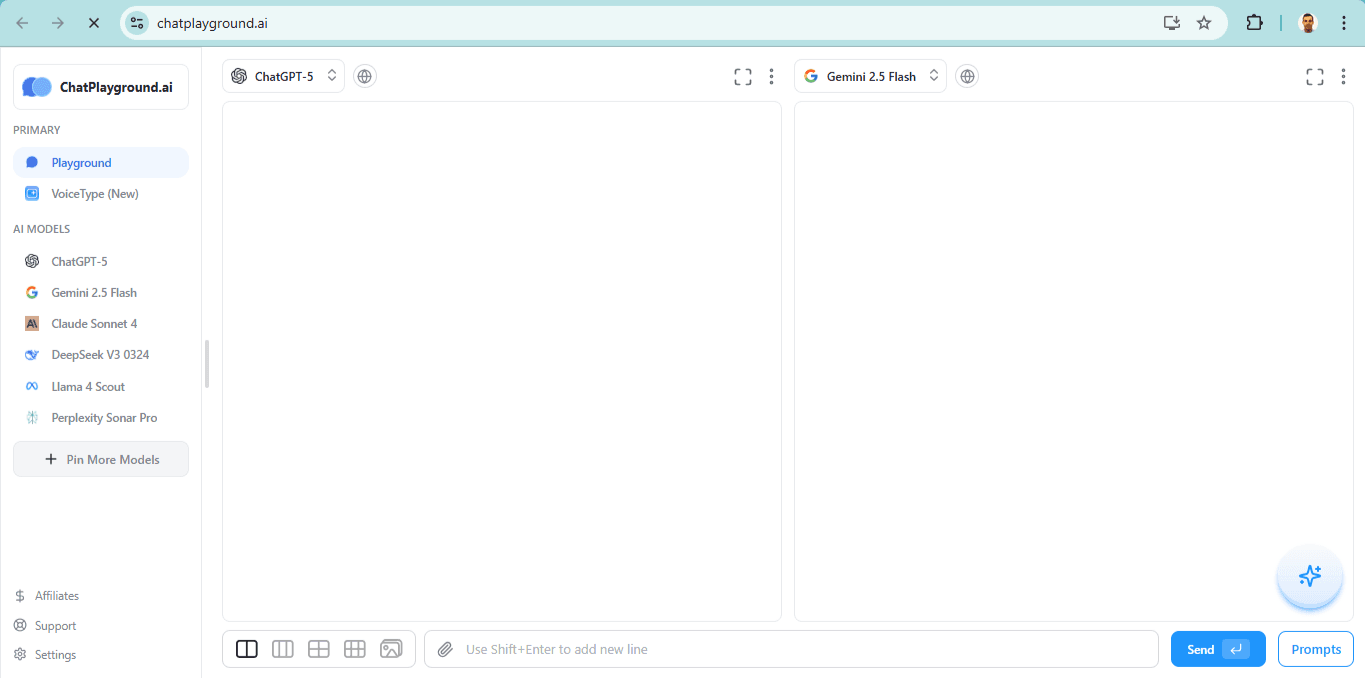This screenshot has height=678, width=1365.
Task: Click the message input field
Action: coord(790,649)
